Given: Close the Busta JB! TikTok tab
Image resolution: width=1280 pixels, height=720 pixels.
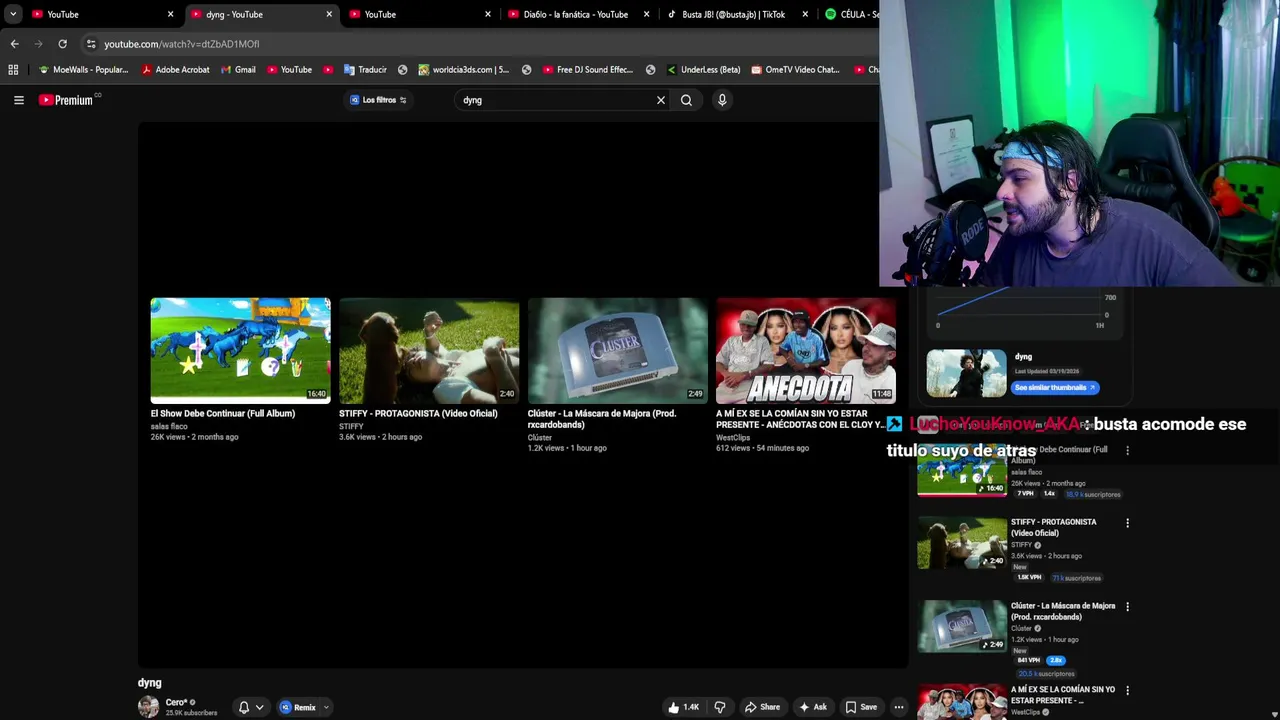Looking at the screenshot, I should (805, 14).
